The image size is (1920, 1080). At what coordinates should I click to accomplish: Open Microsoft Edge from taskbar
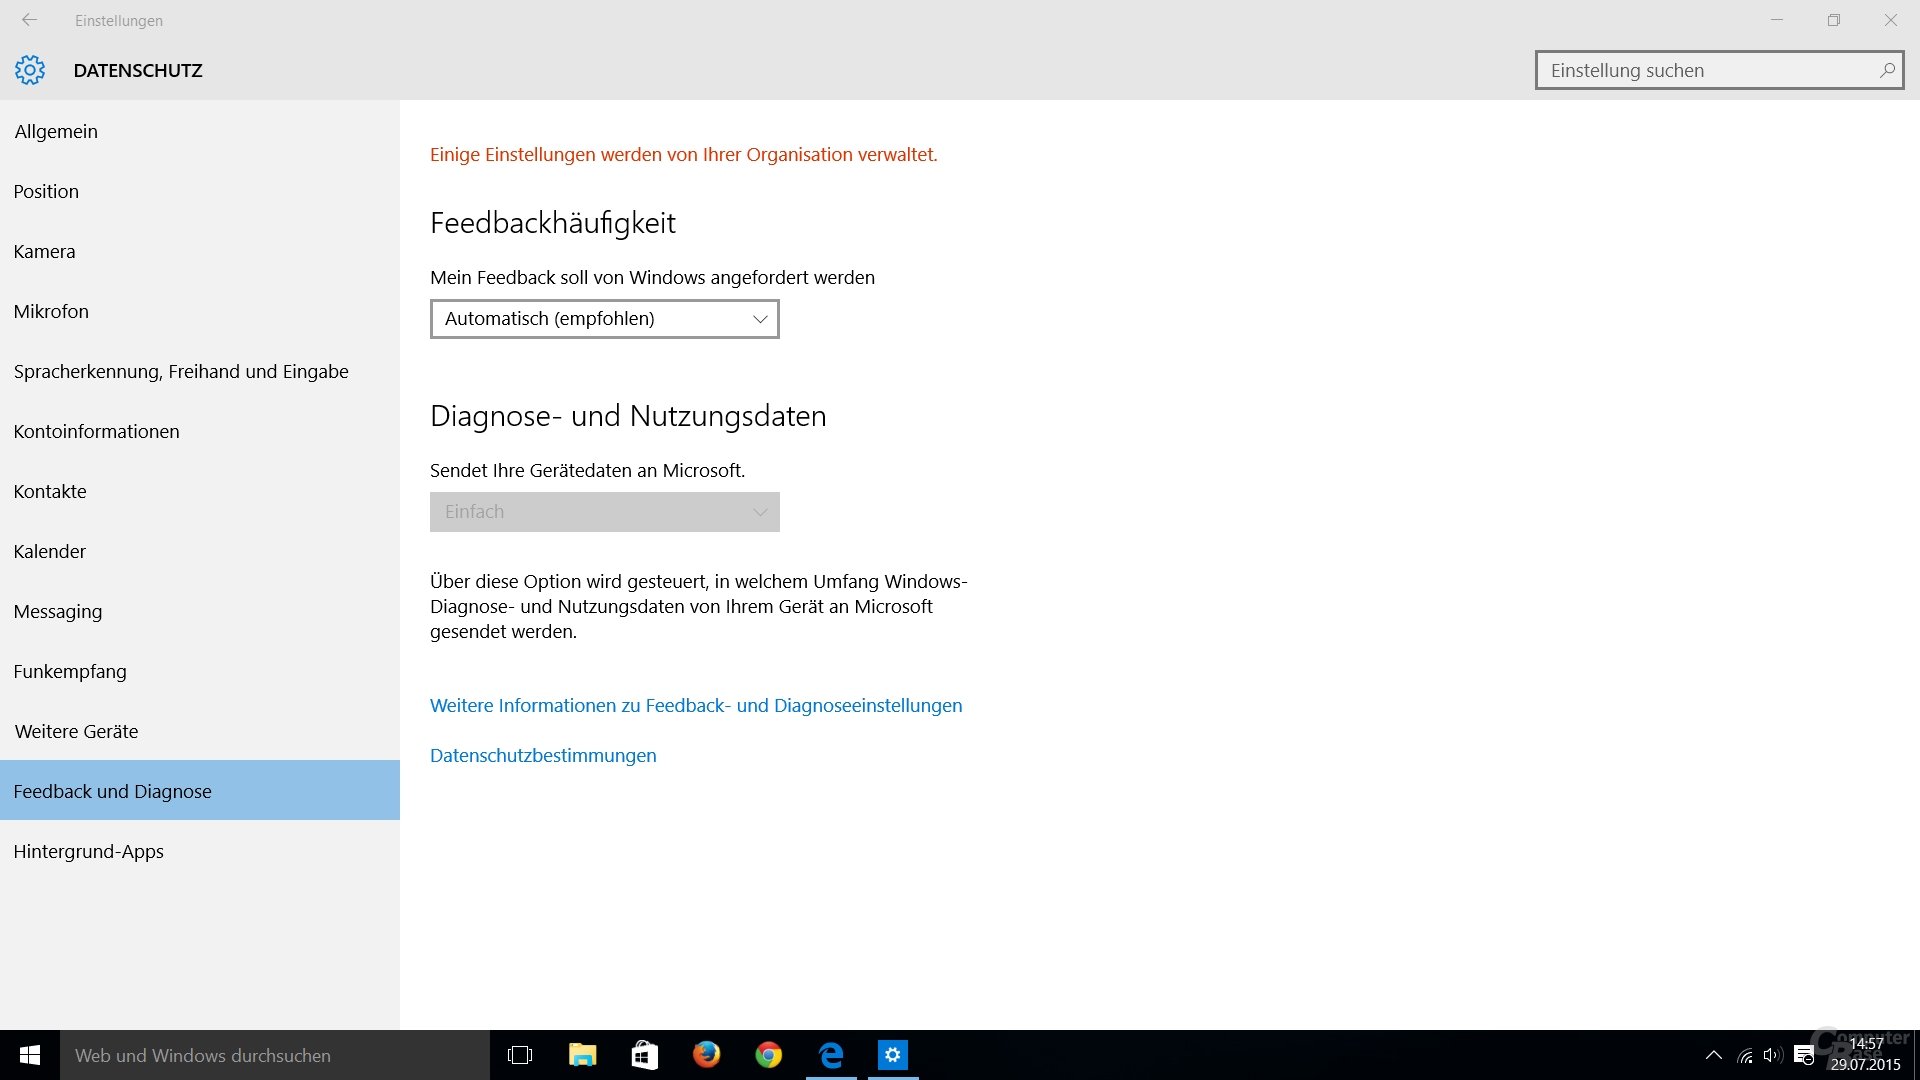click(x=831, y=1055)
